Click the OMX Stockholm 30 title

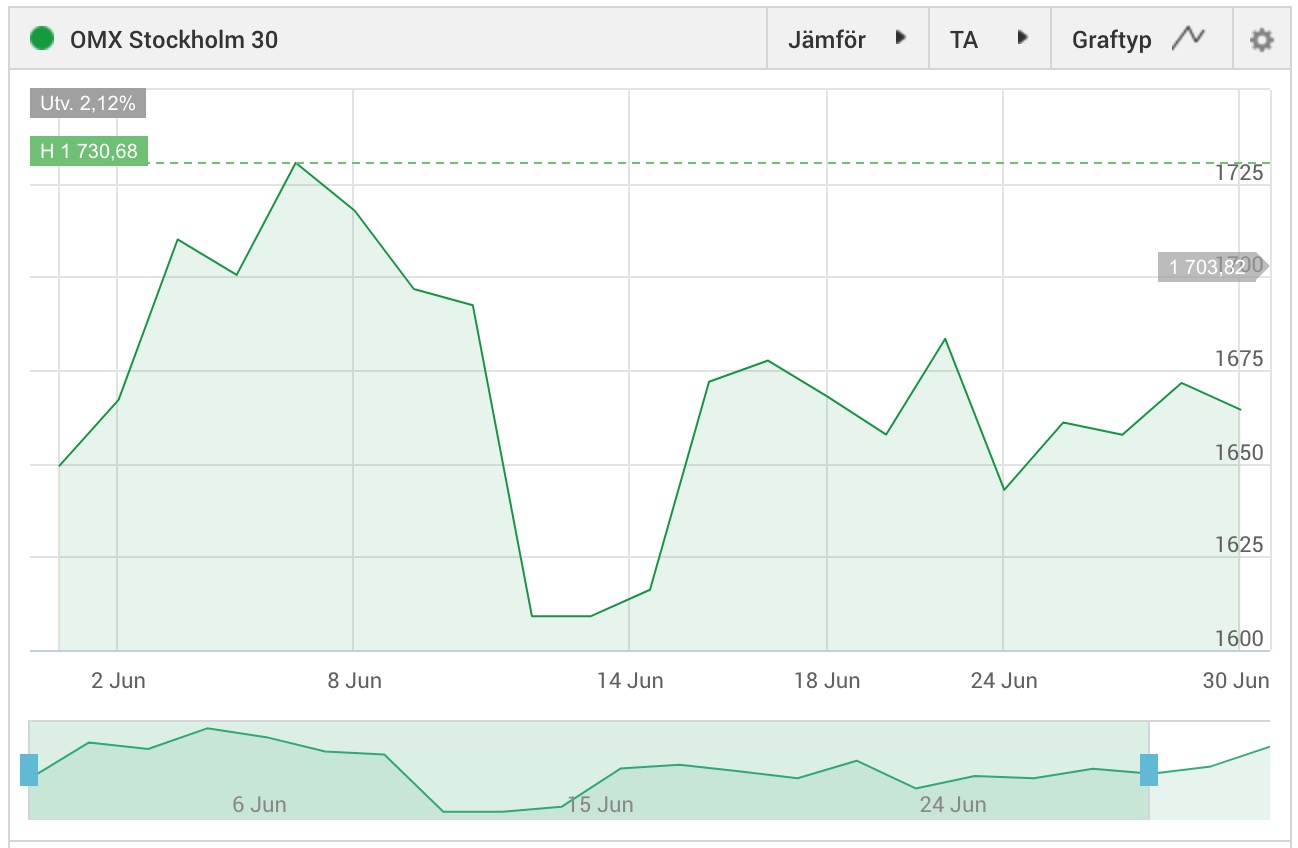point(174,40)
